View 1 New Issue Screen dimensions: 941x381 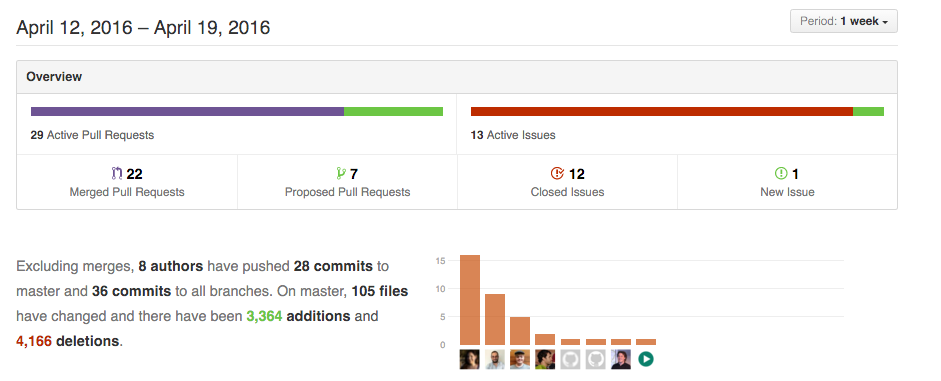pos(787,182)
